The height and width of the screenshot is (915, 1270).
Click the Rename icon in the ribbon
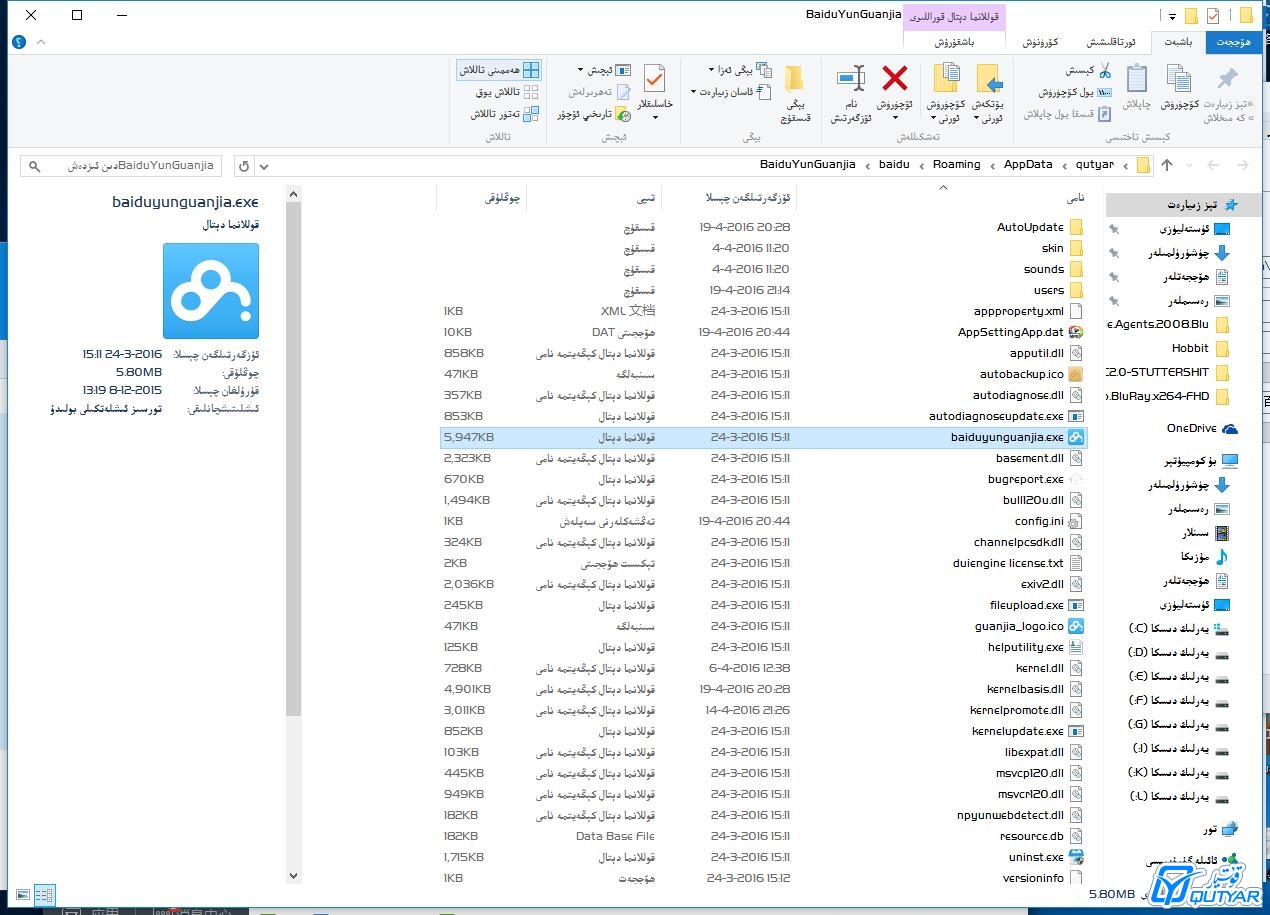coord(851,78)
